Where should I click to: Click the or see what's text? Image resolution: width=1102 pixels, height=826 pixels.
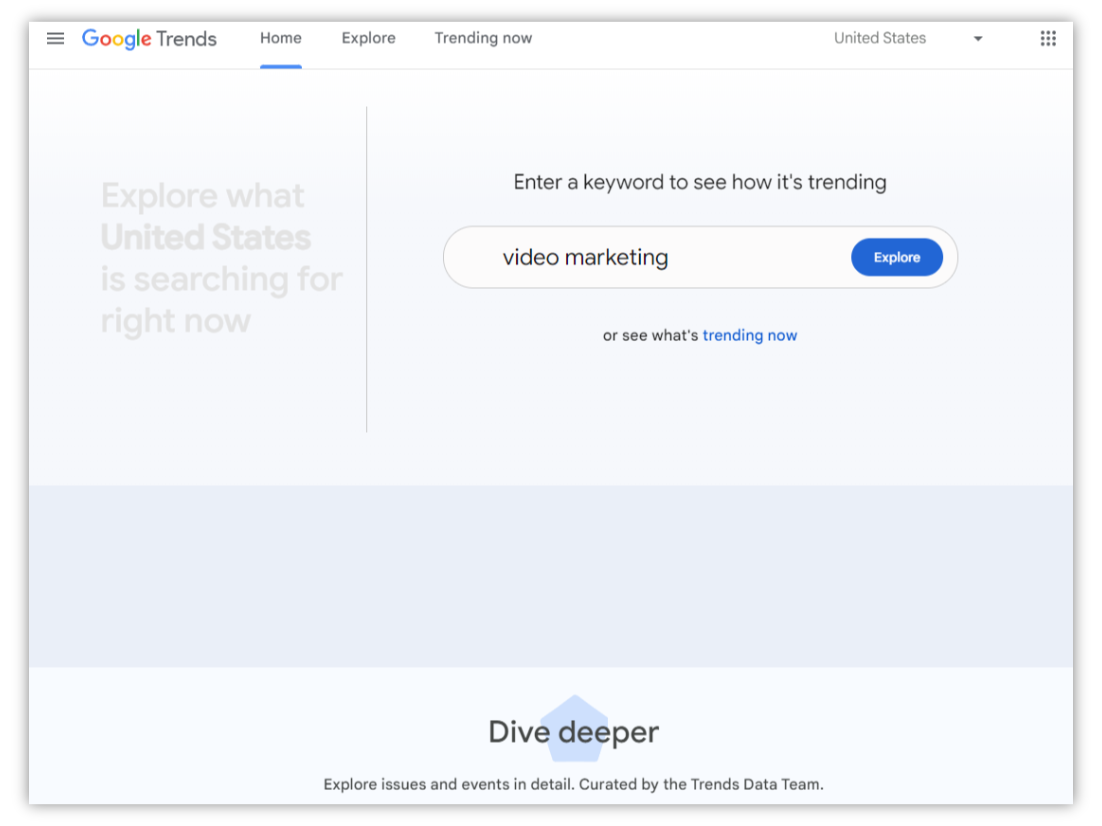tap(650, 335)
